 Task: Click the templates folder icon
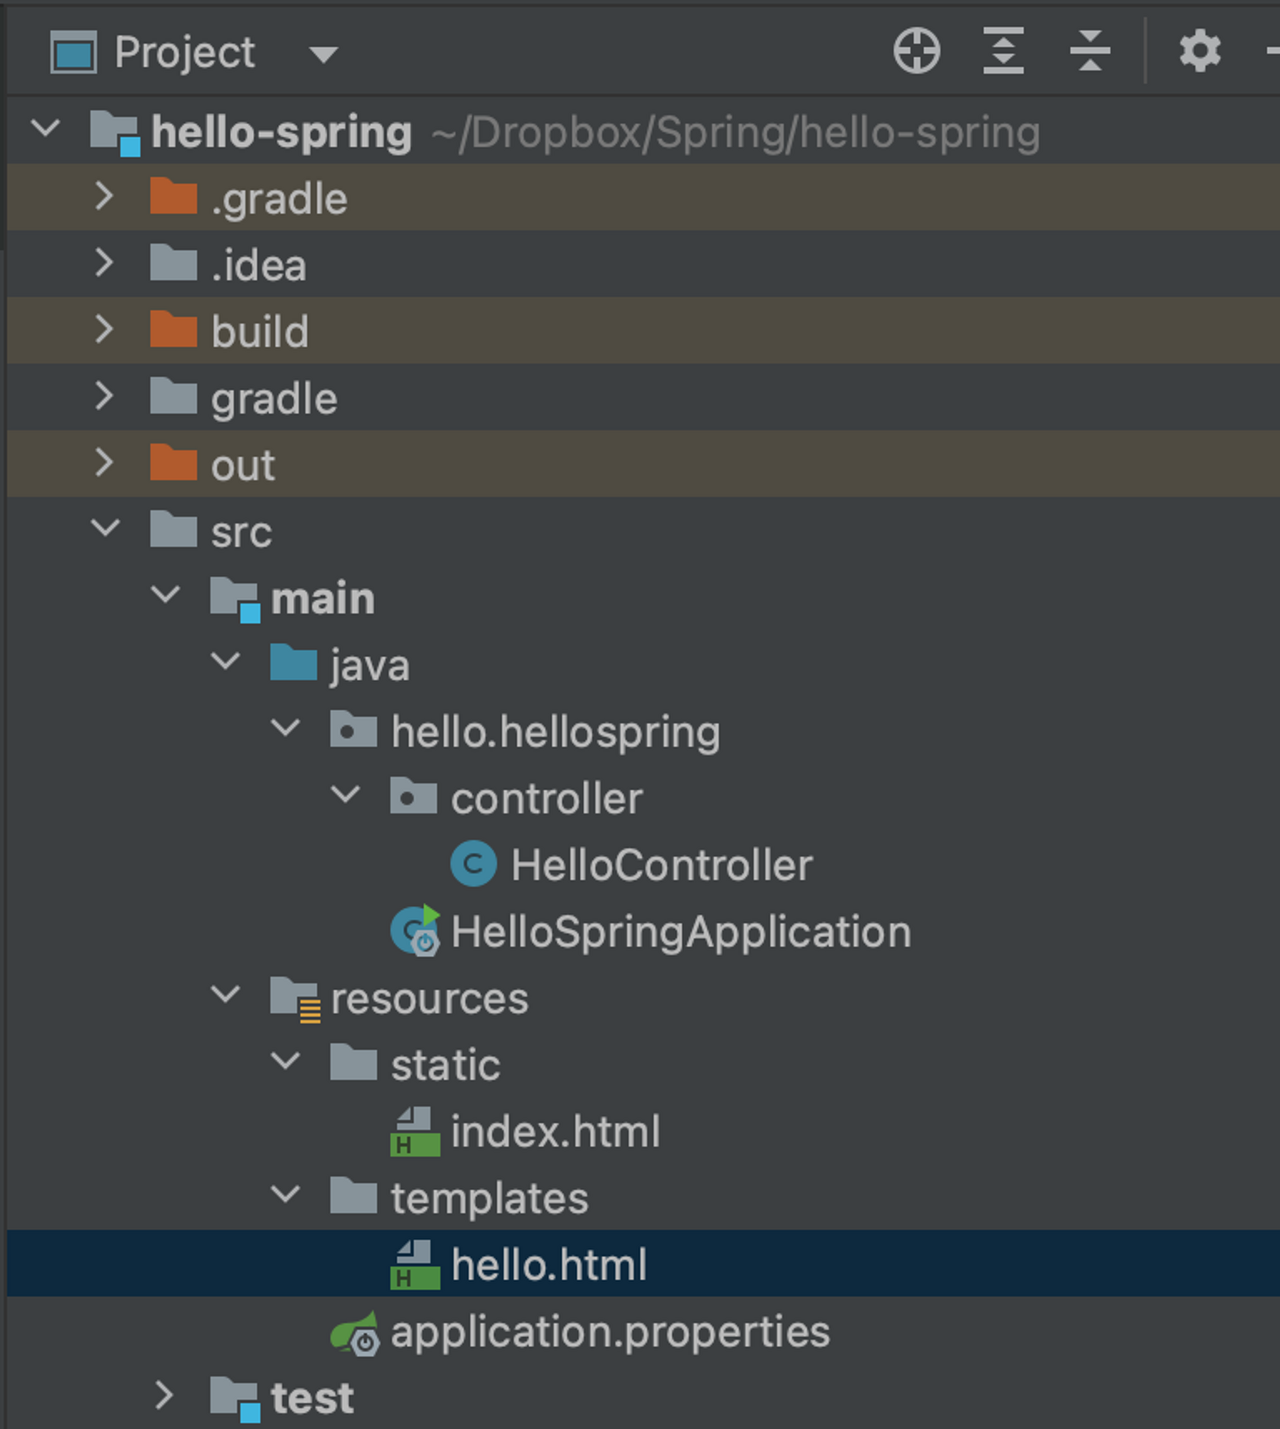pos(353,1196)
